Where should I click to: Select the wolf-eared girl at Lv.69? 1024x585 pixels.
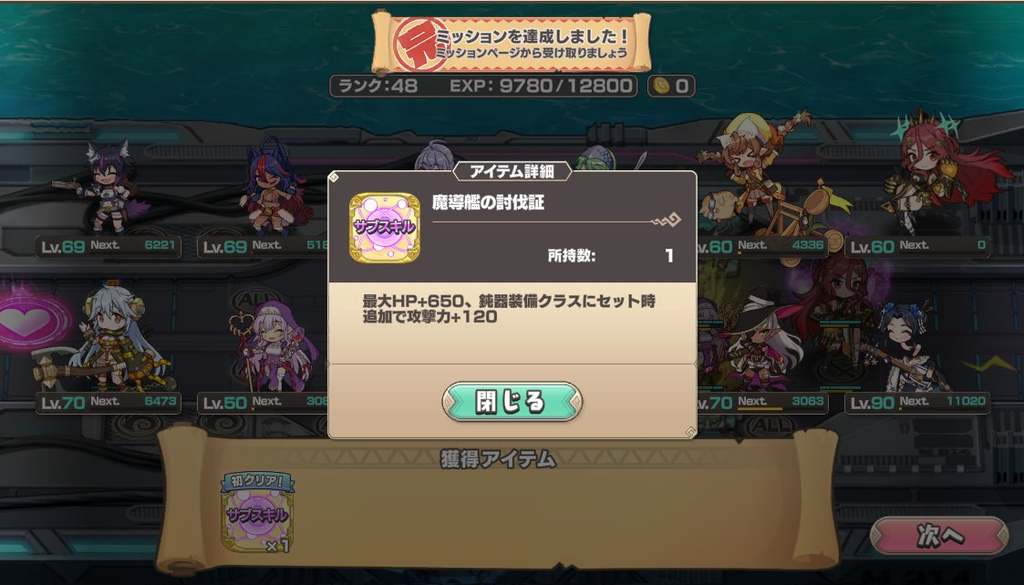coord(108,187)
